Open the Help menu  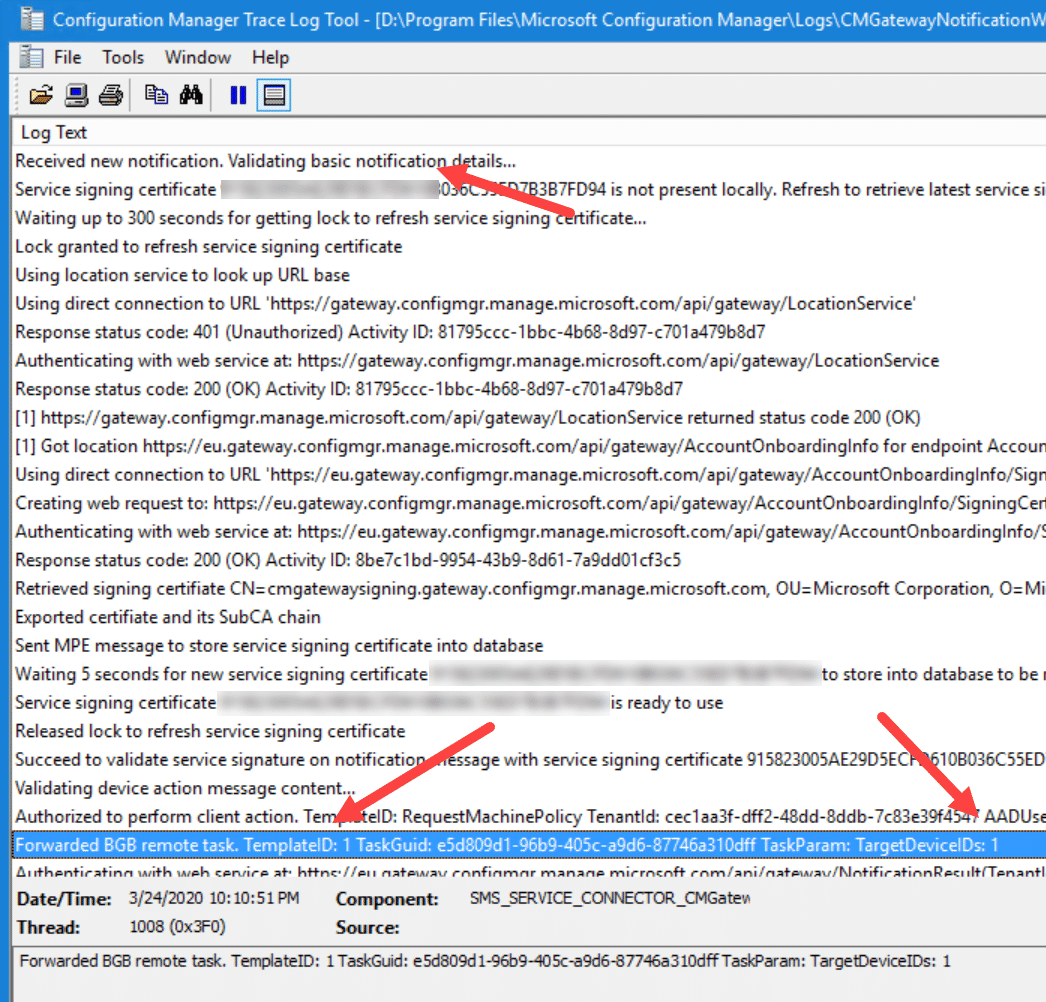pyautogui.click(x=270, y=57)
